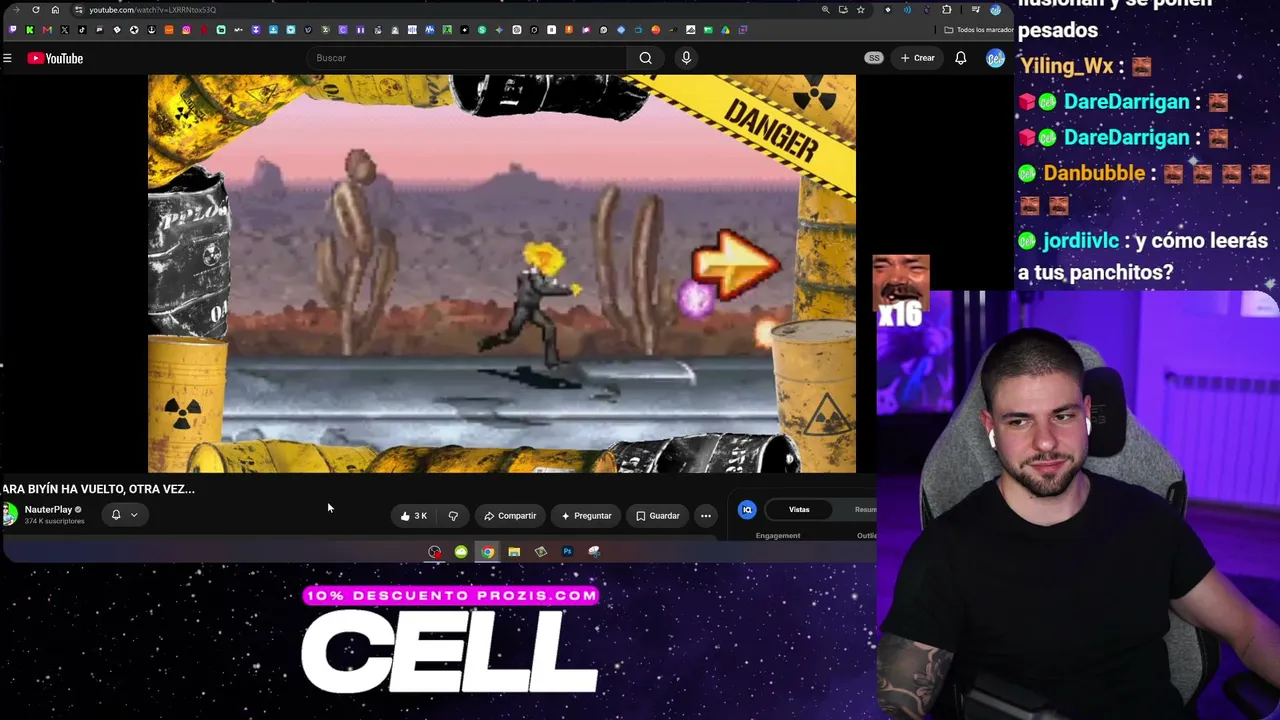
Task: Go to YouTube home via the logo
Action: (55, 58)
